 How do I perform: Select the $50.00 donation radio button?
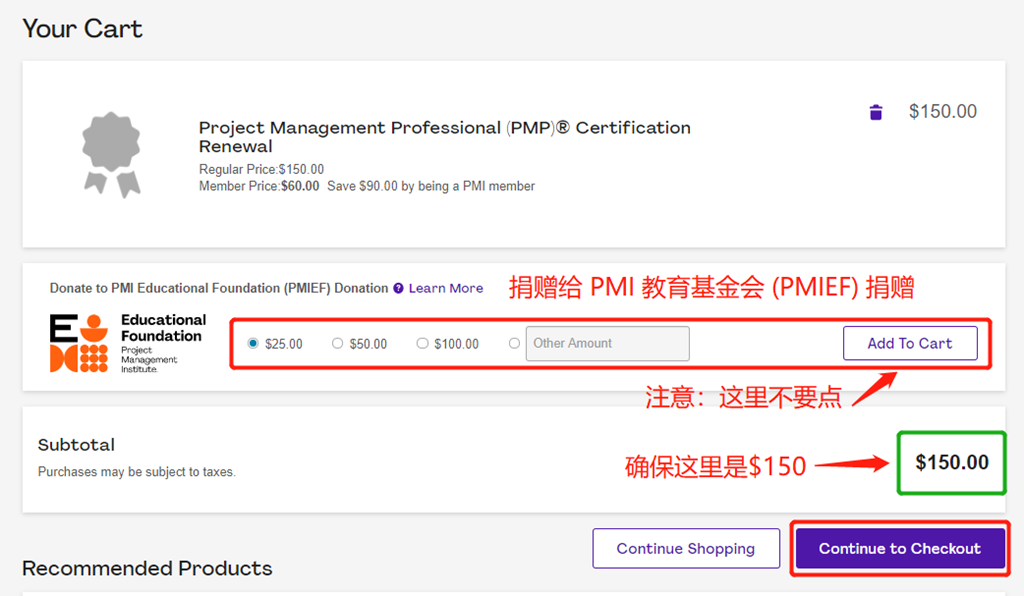(337, 343)
